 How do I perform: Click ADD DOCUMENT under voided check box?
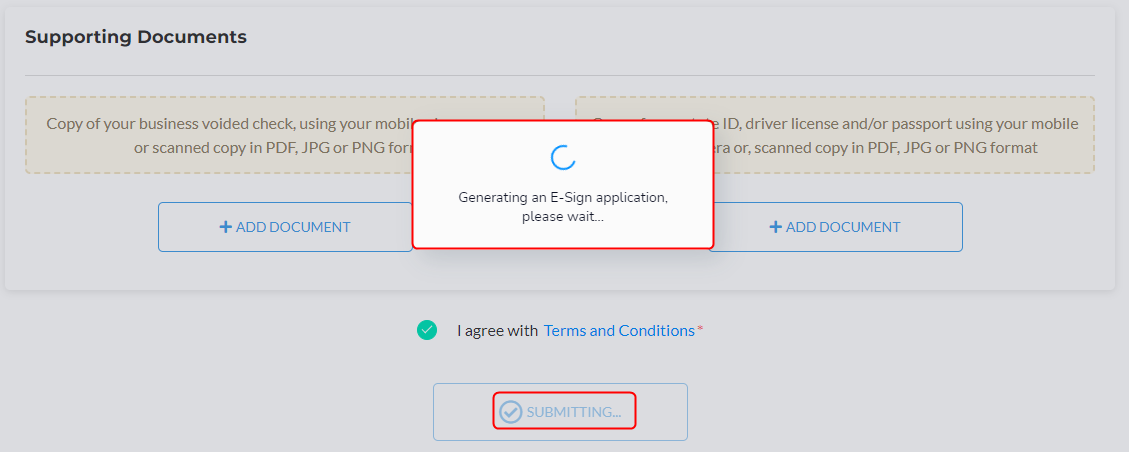click(x=285, y=227)
